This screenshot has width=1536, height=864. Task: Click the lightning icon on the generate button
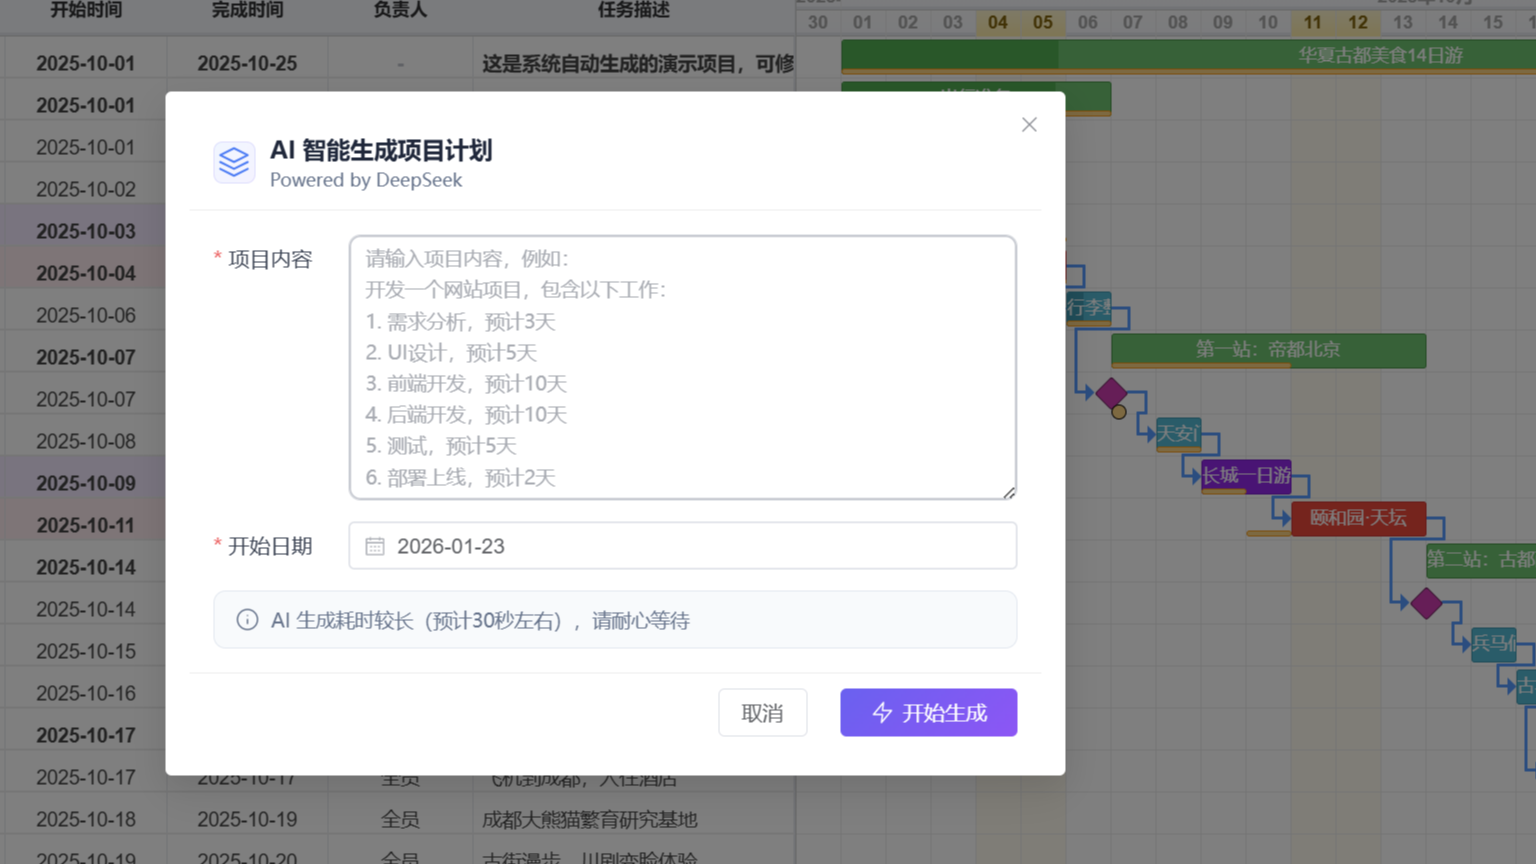click(883, 713)
